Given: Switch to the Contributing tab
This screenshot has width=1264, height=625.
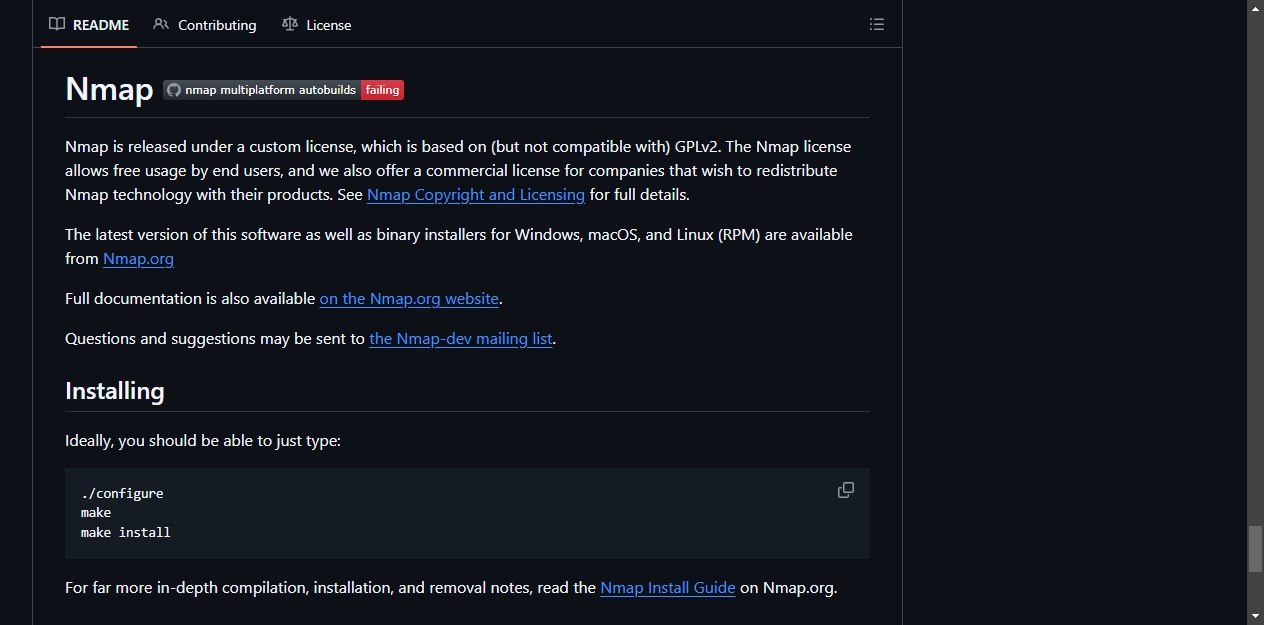Looking at the screenshot, I should coord(205,24).
